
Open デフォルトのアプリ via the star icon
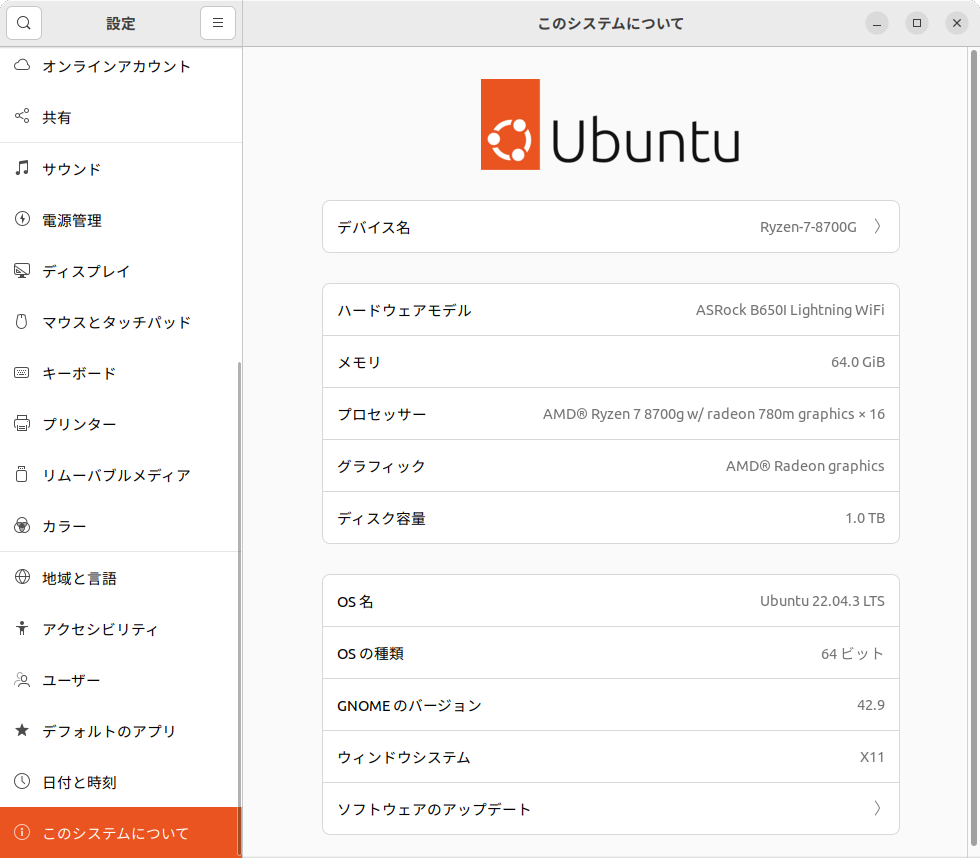click(22, 731)
